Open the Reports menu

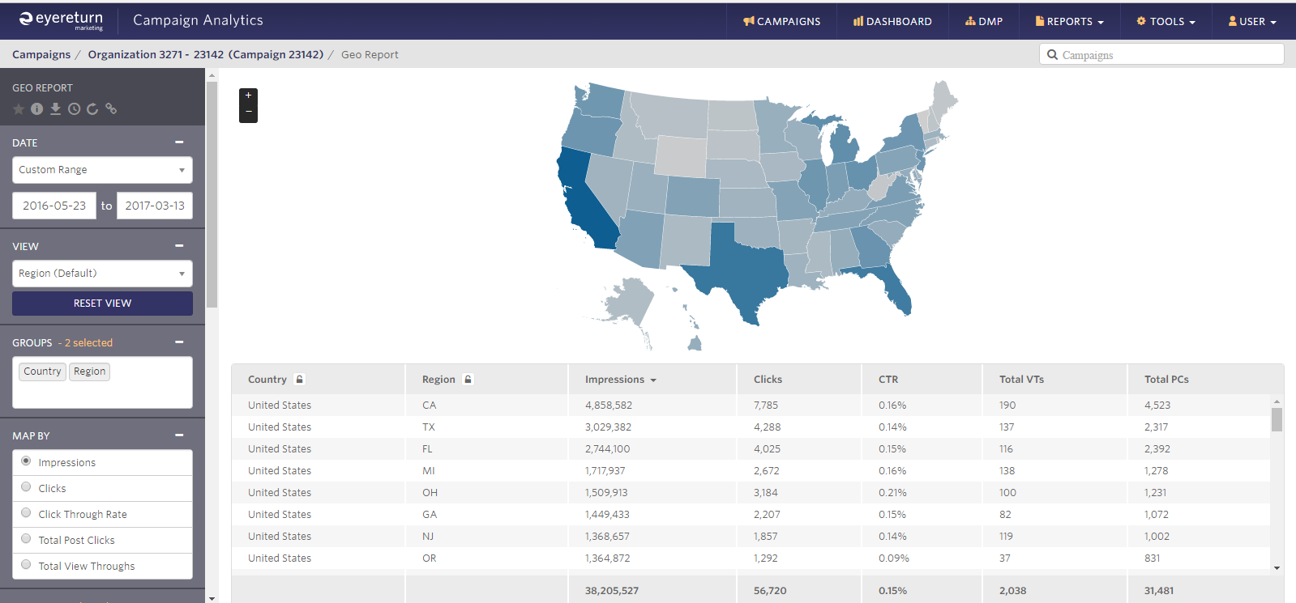pos(1069,21)
